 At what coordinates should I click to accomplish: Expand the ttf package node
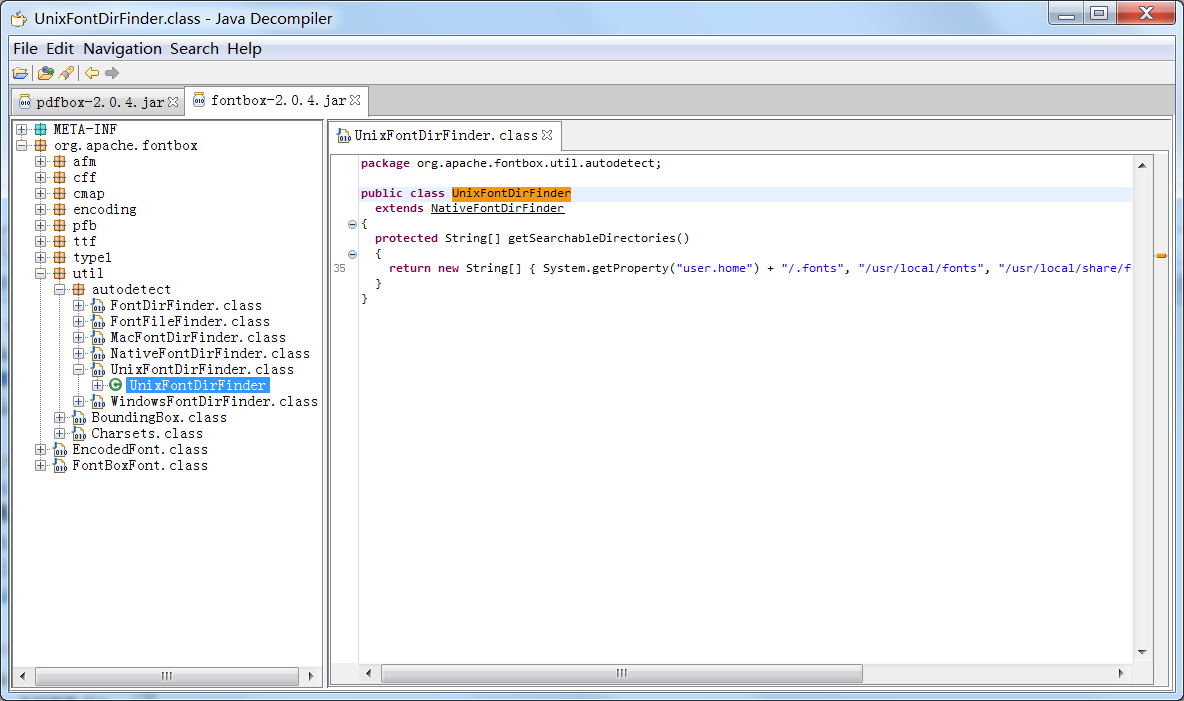(40, 241)
